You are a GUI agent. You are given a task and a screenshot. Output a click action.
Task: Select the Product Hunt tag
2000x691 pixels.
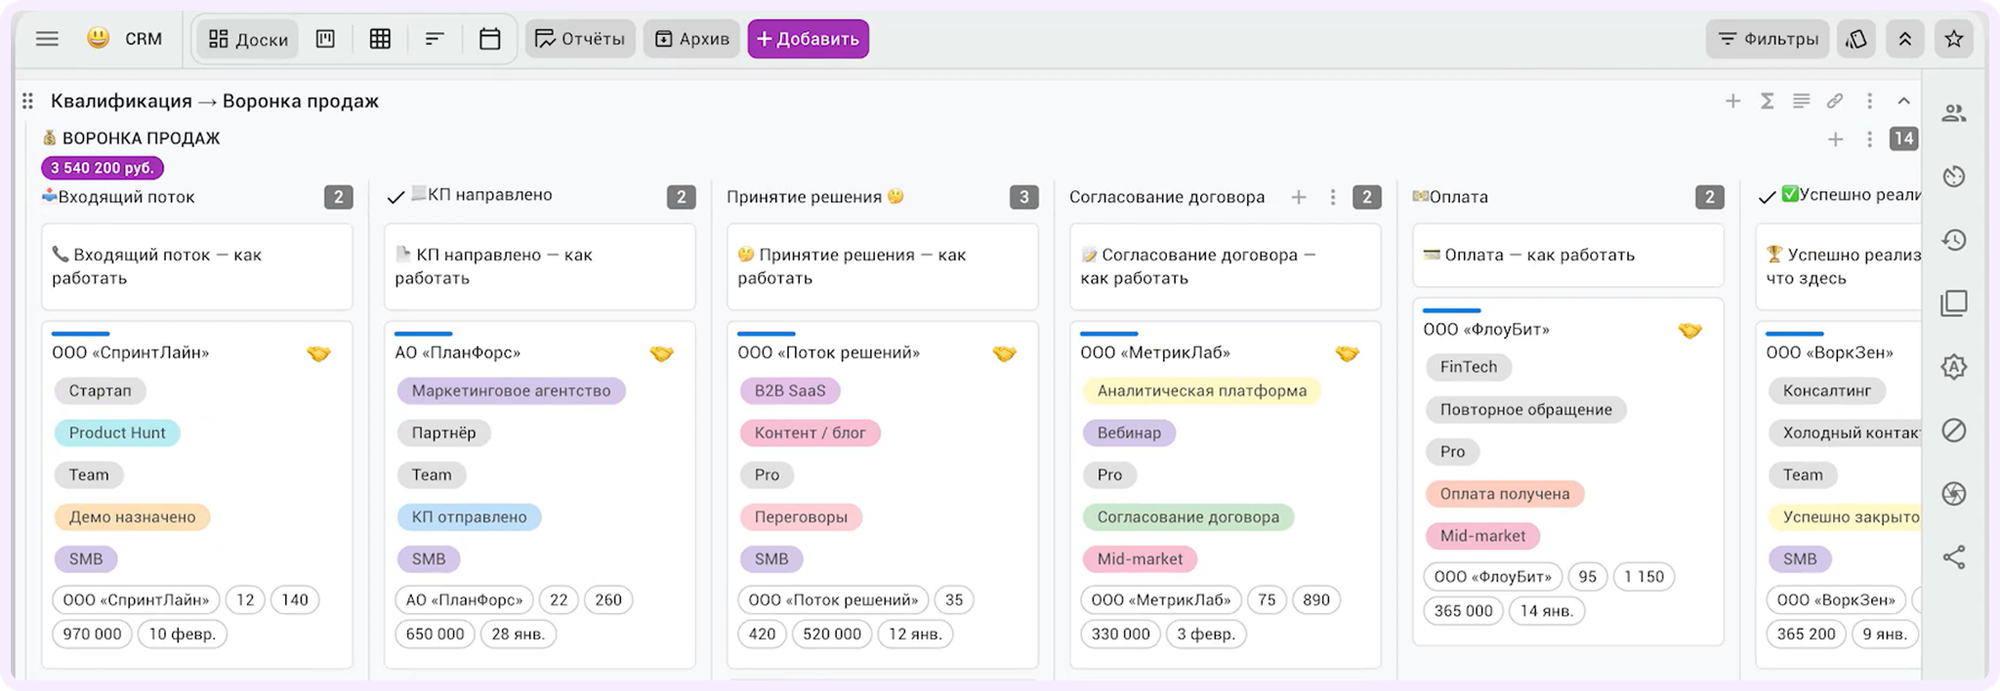tap(117, 433)
